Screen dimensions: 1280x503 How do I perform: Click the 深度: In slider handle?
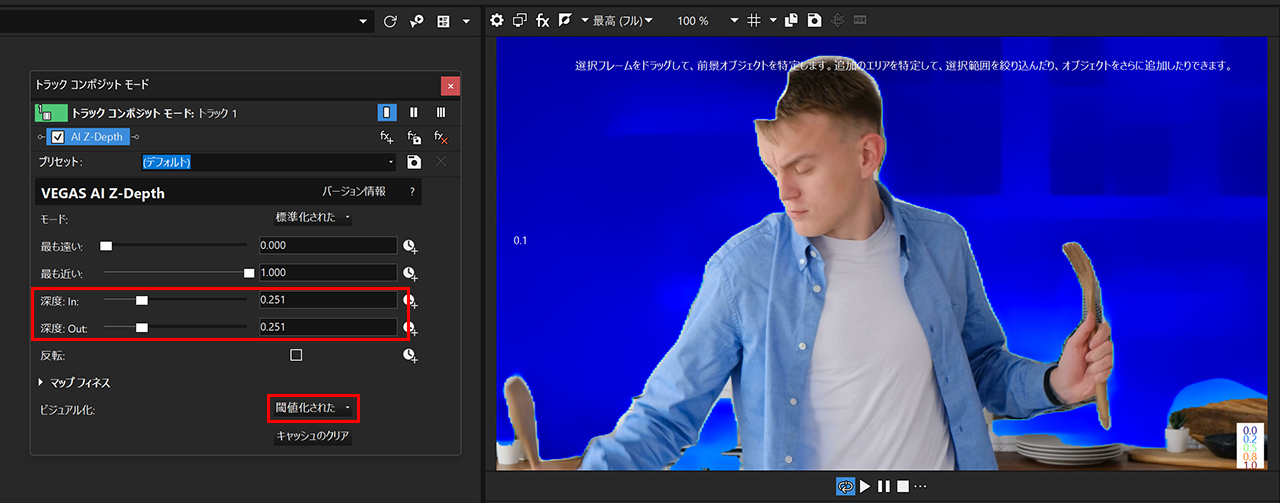(142, 300)
